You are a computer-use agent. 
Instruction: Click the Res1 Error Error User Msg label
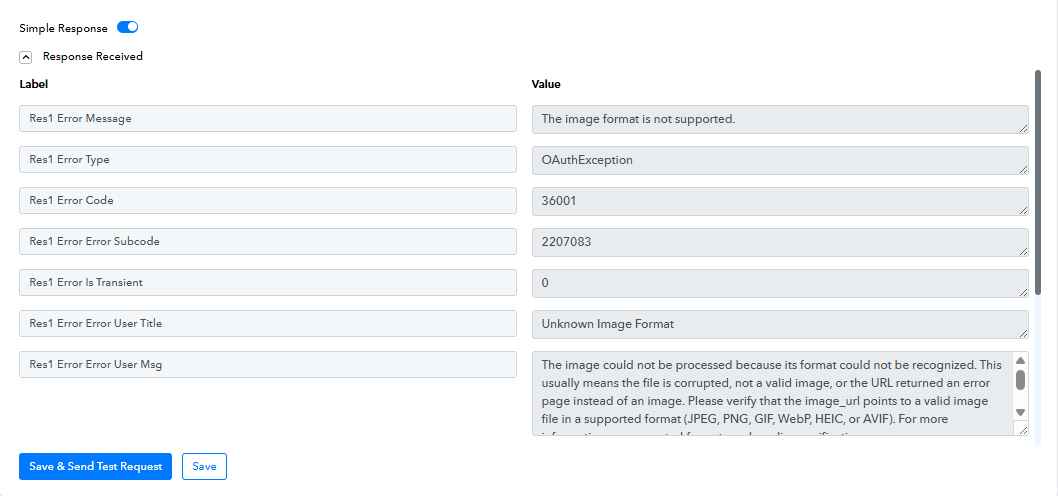pyautogui.click(x=267, y=365)
